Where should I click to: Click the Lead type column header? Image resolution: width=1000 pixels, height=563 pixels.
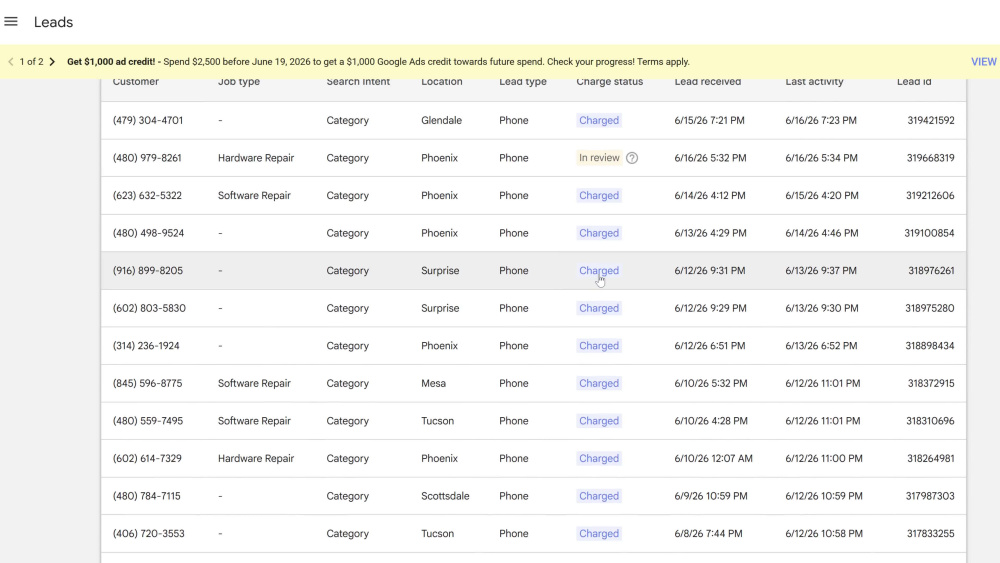[523, 82]
